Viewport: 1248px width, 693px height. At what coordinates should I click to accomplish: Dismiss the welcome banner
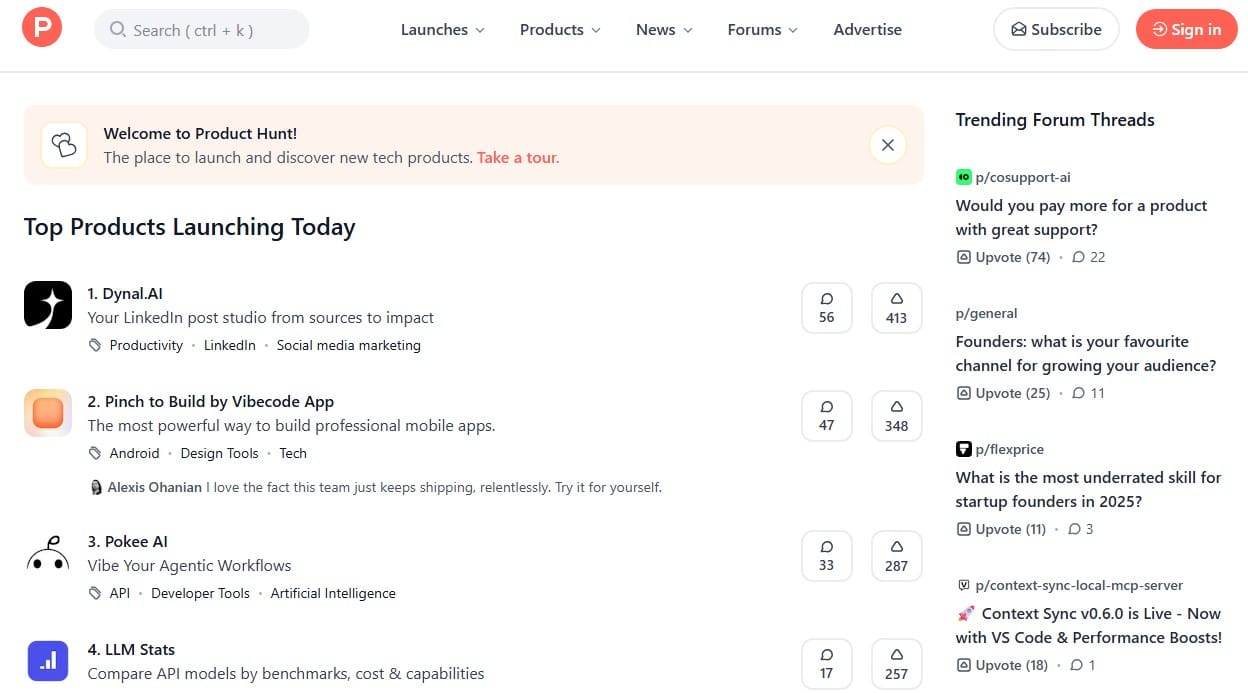click(x=887, y=144)
